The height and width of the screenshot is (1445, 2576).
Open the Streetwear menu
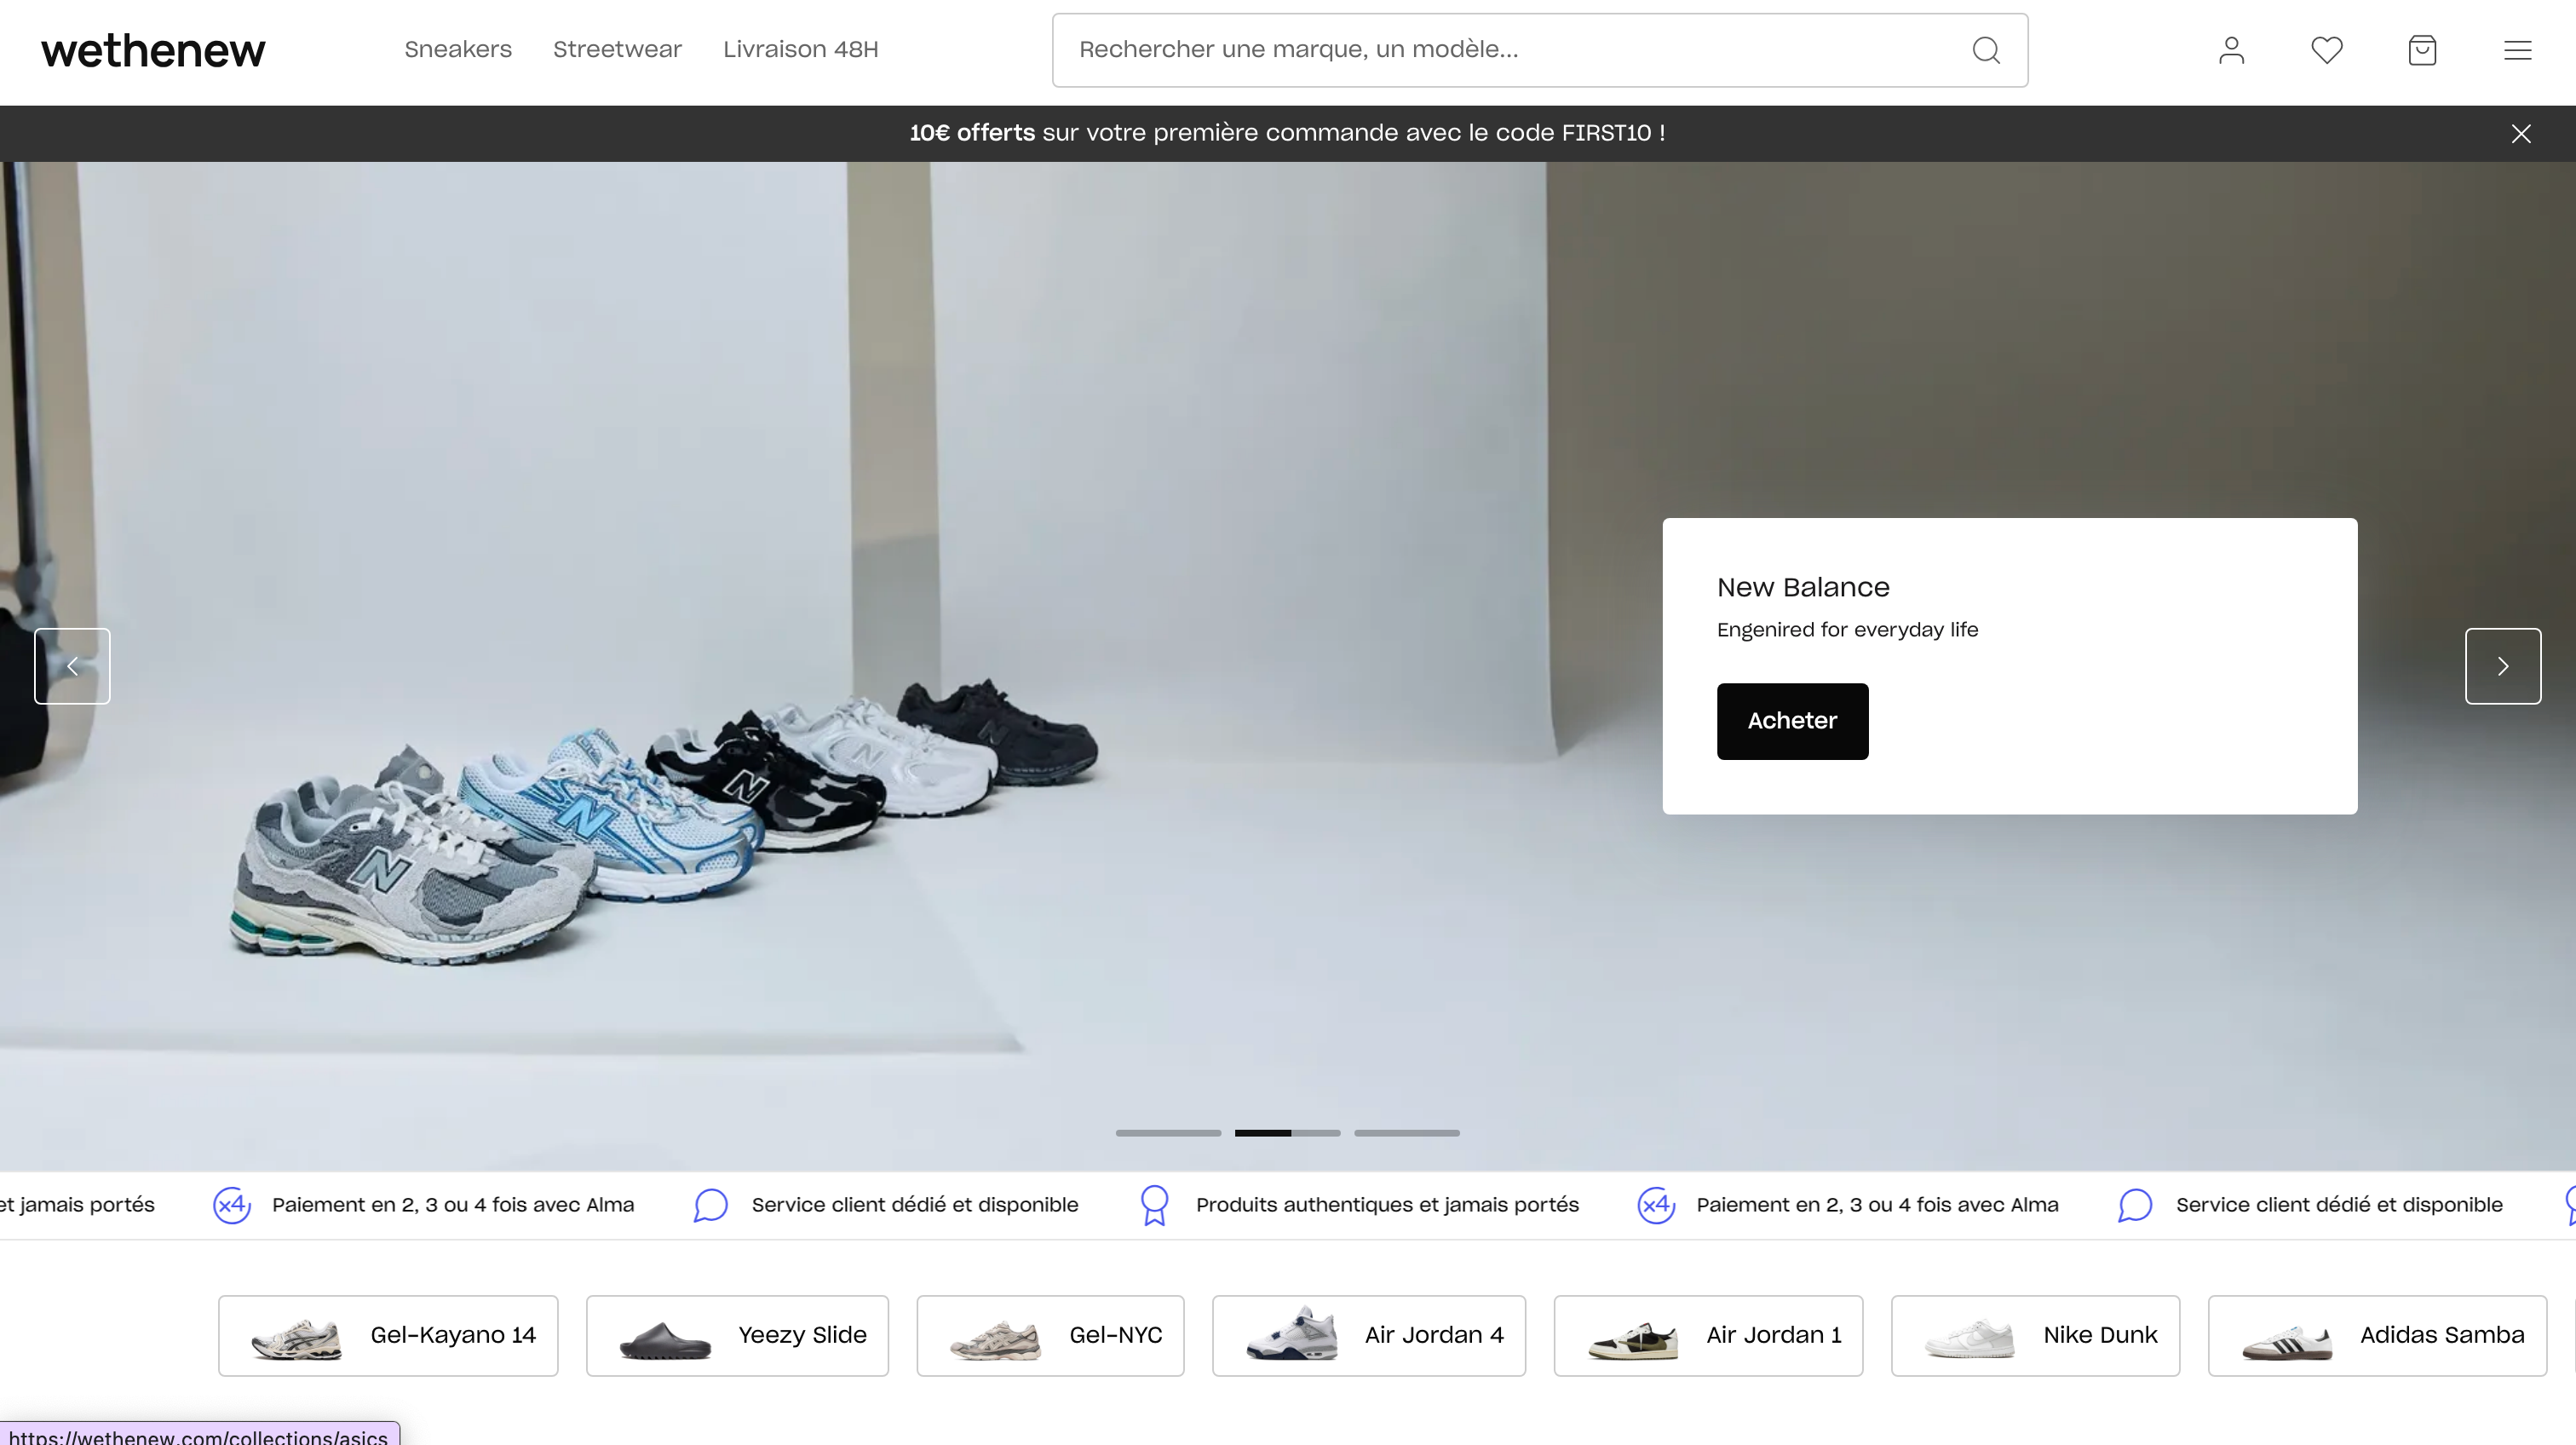tap(617, 49)
